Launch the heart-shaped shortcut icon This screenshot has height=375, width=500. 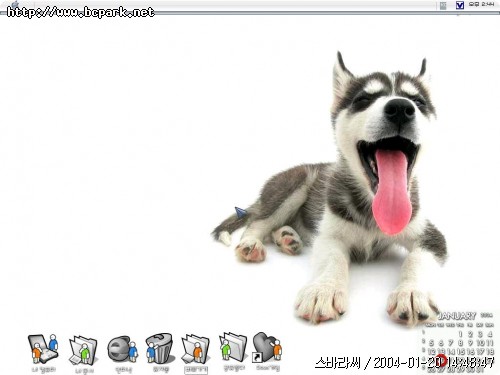(267, 348)
